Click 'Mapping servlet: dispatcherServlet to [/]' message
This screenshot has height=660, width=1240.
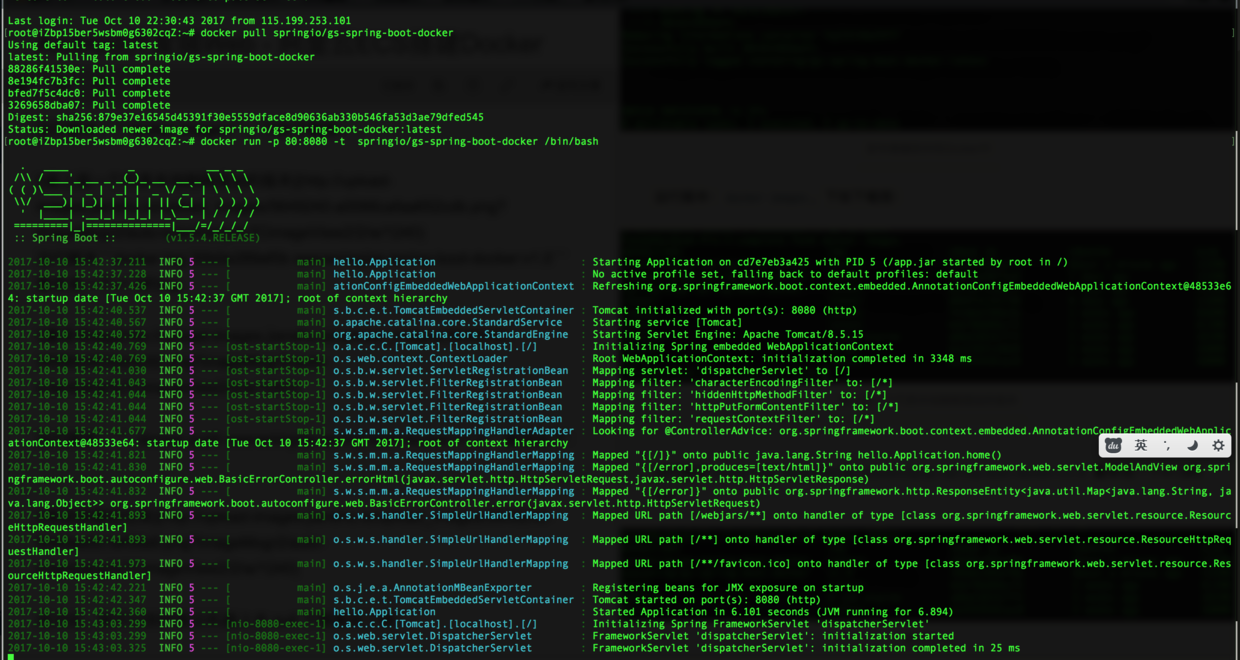pyautogui.click(x=719, y=371)
